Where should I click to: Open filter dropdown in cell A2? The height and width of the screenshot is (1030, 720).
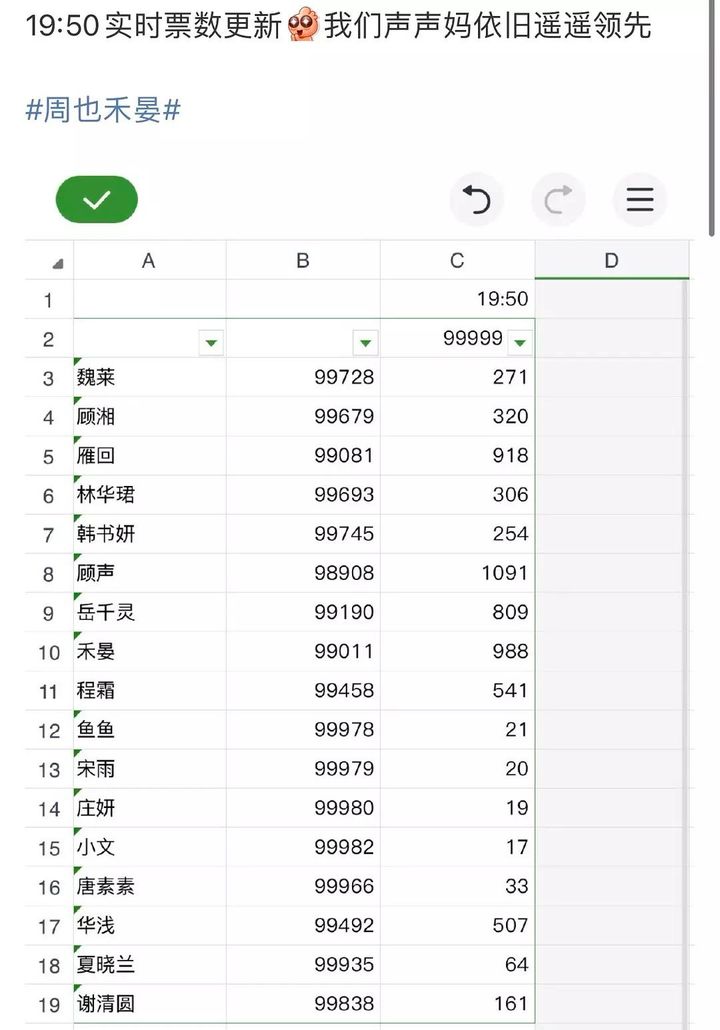211,342
